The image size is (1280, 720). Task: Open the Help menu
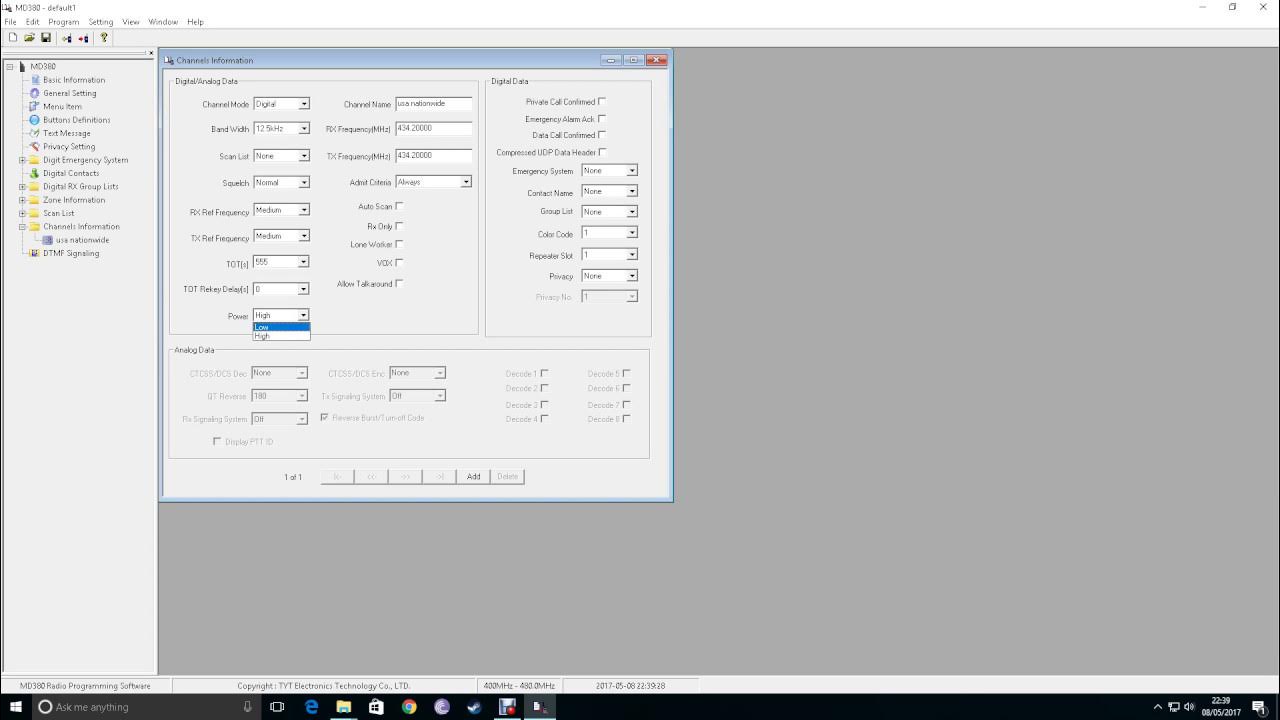coord(195,22)
